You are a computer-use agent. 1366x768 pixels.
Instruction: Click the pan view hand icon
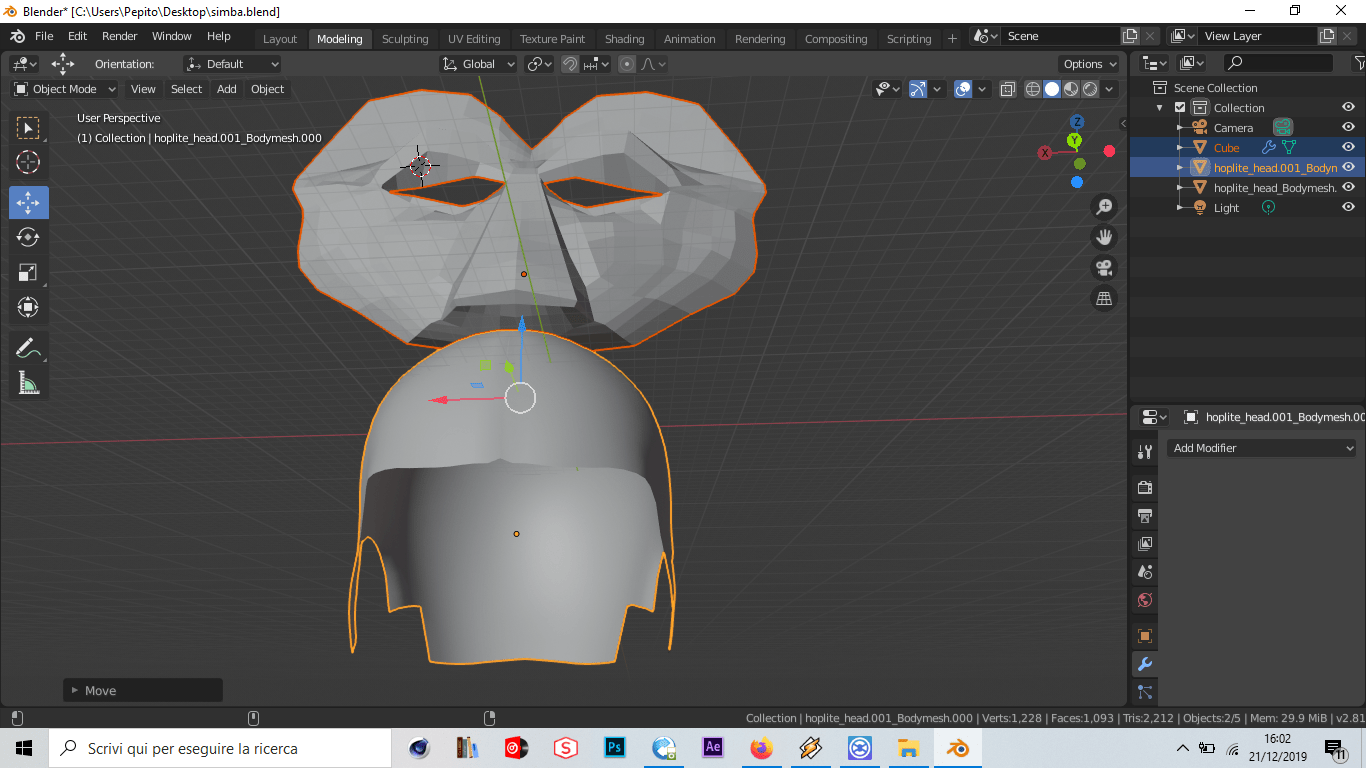[x=1104, y=237]
